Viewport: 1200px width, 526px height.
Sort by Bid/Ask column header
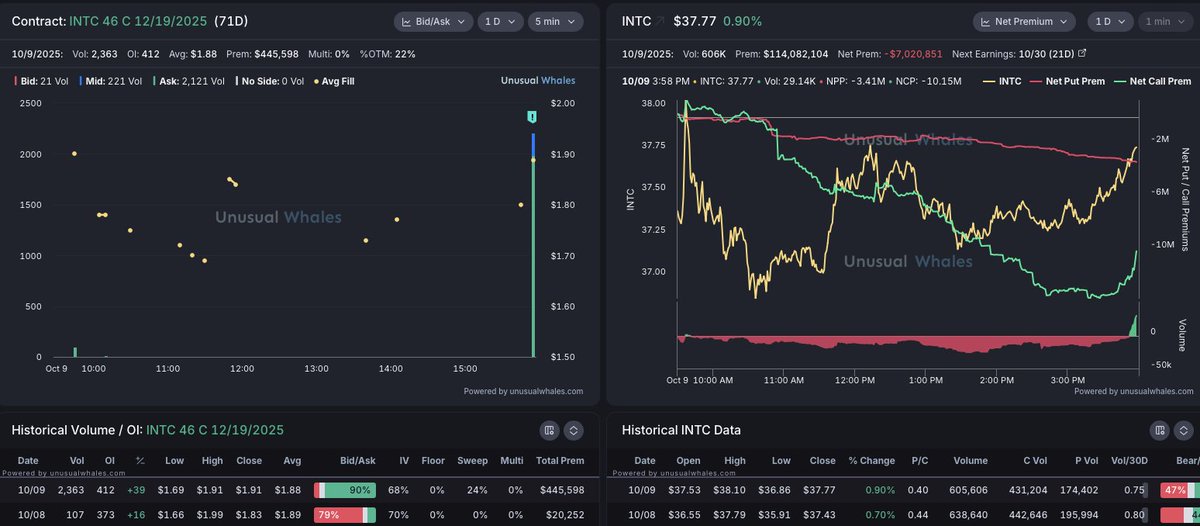click(x=357, y=461)
